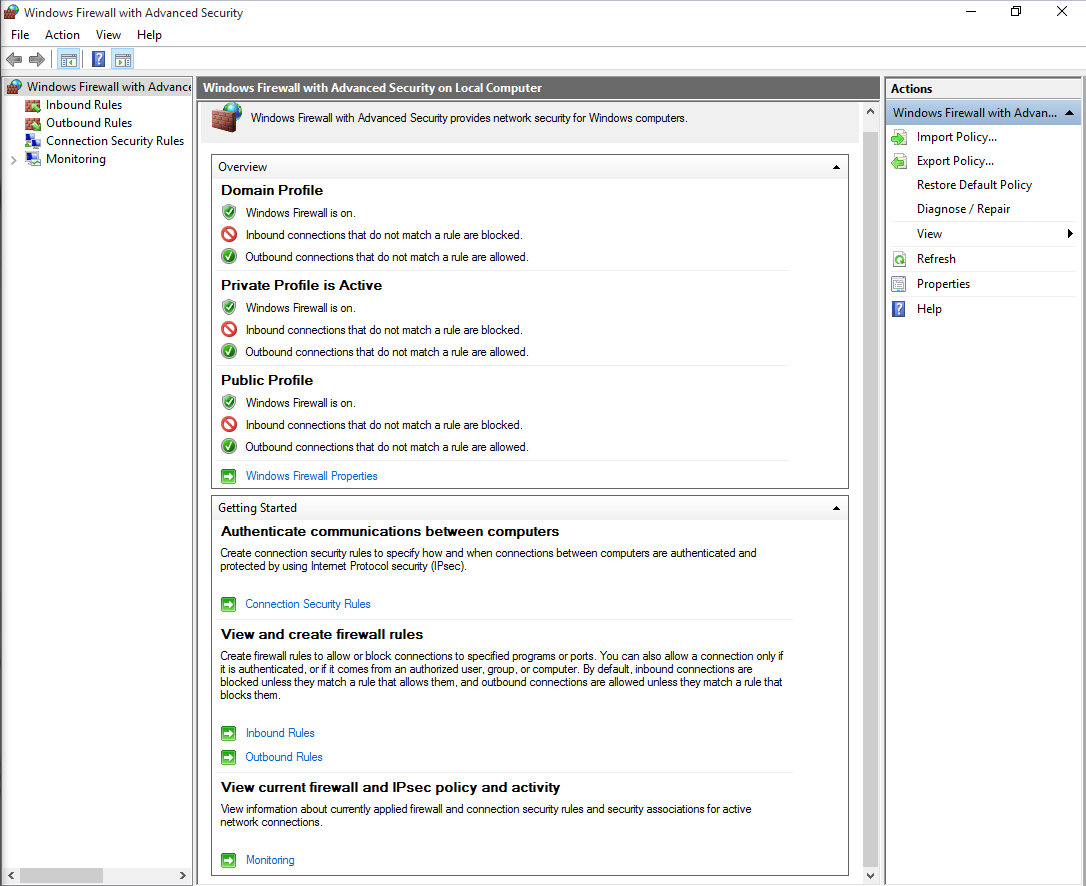Click the Forward arrow toolbar icon
The height and width of the screenshot is (886, 1086).
(x=37, y=60)
